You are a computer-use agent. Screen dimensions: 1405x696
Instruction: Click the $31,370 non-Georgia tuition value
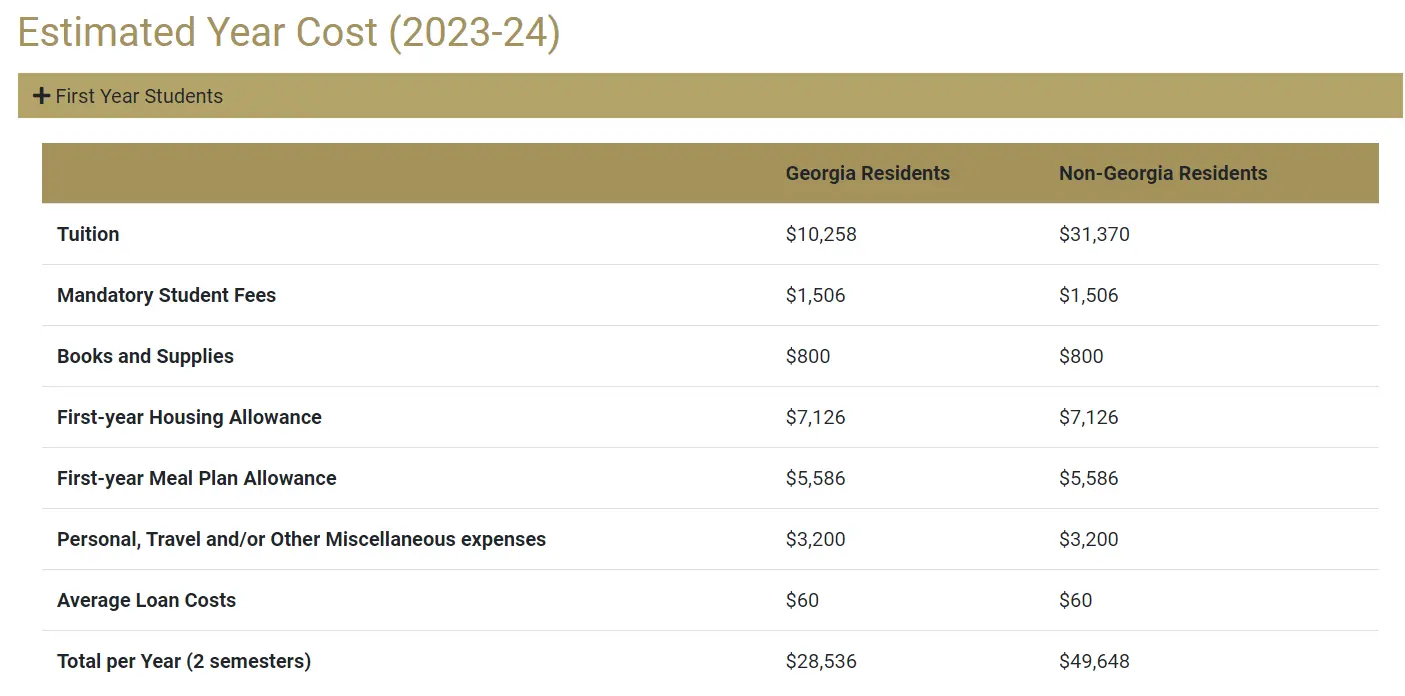(x=1094, y=234)
